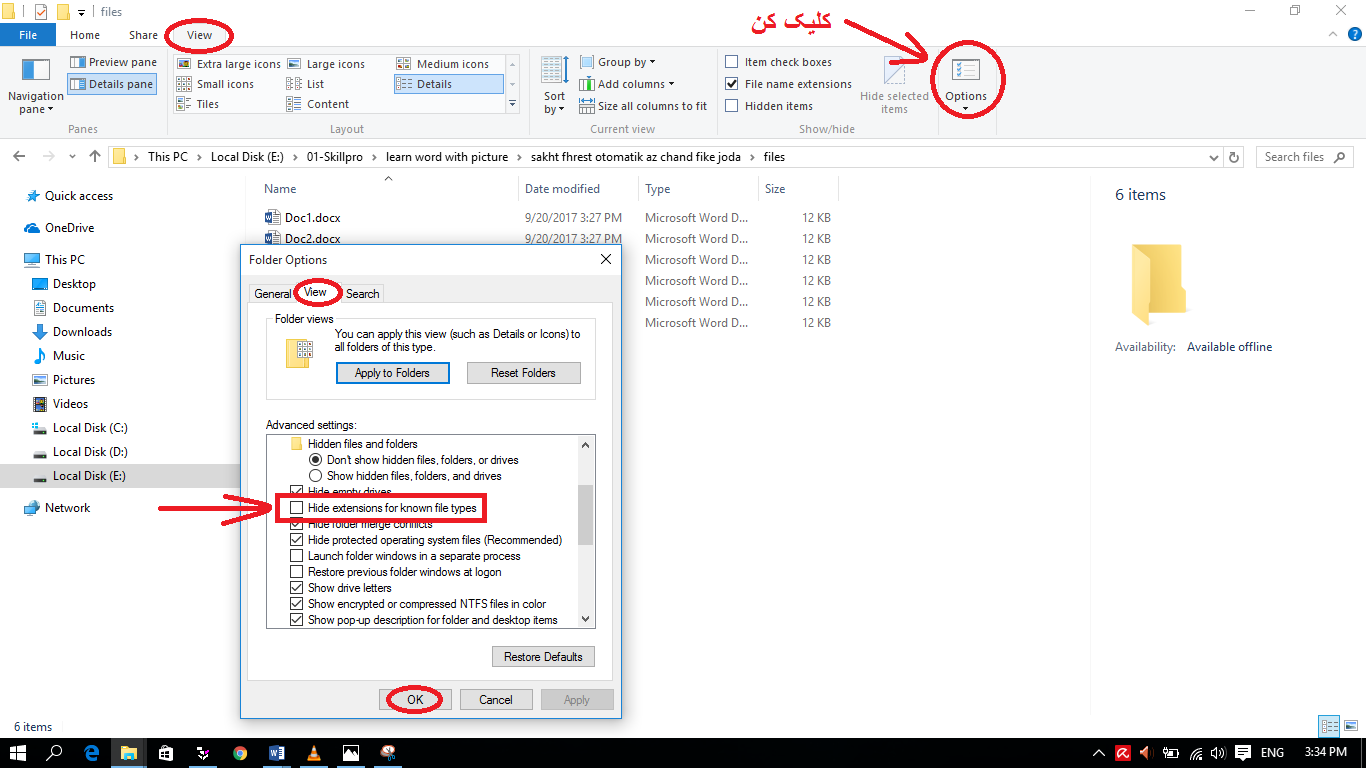Open VLC media player from taskbar
Screen dimensions: 1366x768
(x=314, y=753)
